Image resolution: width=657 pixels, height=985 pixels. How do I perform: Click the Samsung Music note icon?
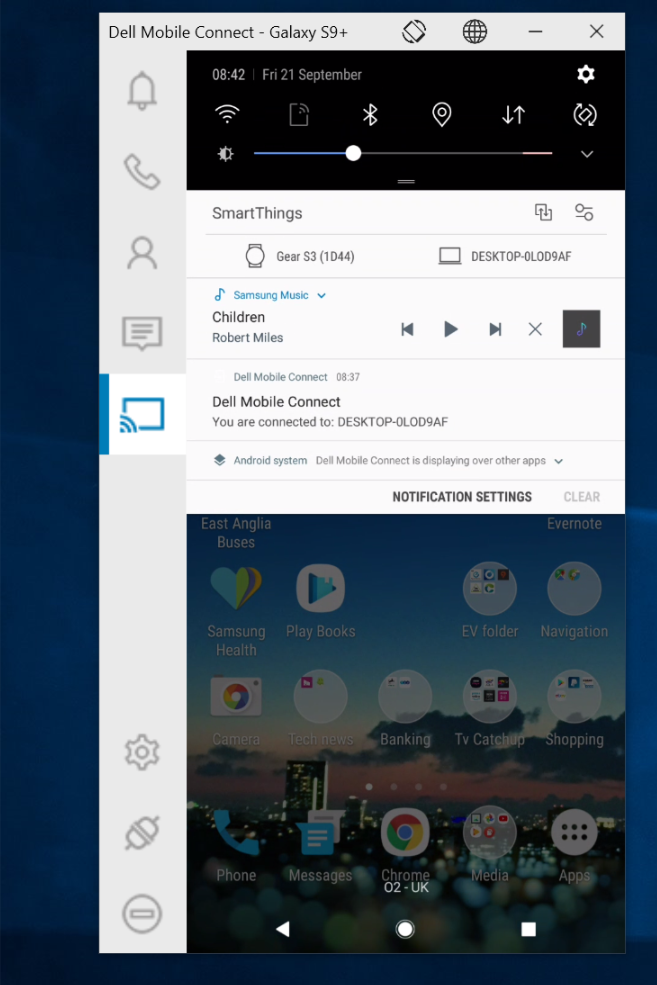(x=219, y=295)
